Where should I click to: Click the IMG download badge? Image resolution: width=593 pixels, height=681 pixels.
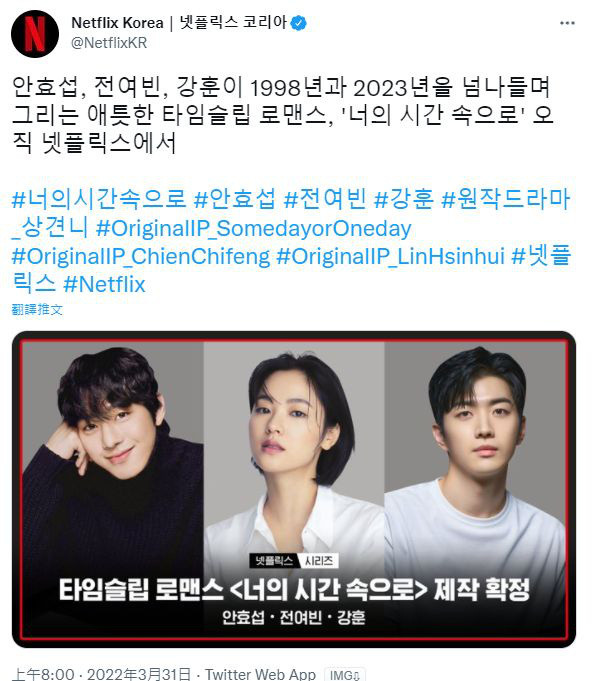click(345, 675)
